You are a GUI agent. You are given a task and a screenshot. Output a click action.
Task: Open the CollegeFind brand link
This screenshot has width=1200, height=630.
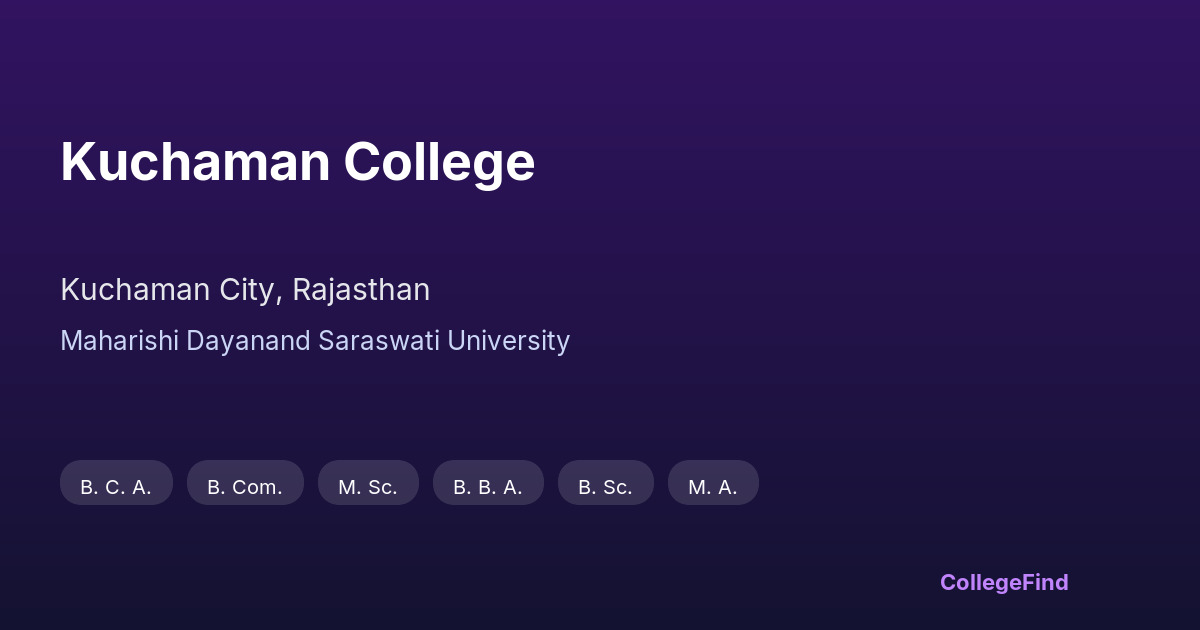point(1004,582)
